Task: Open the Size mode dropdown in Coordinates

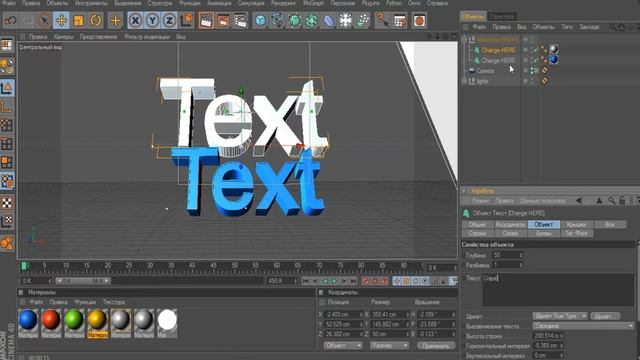Action: click(x=389, y=346)
